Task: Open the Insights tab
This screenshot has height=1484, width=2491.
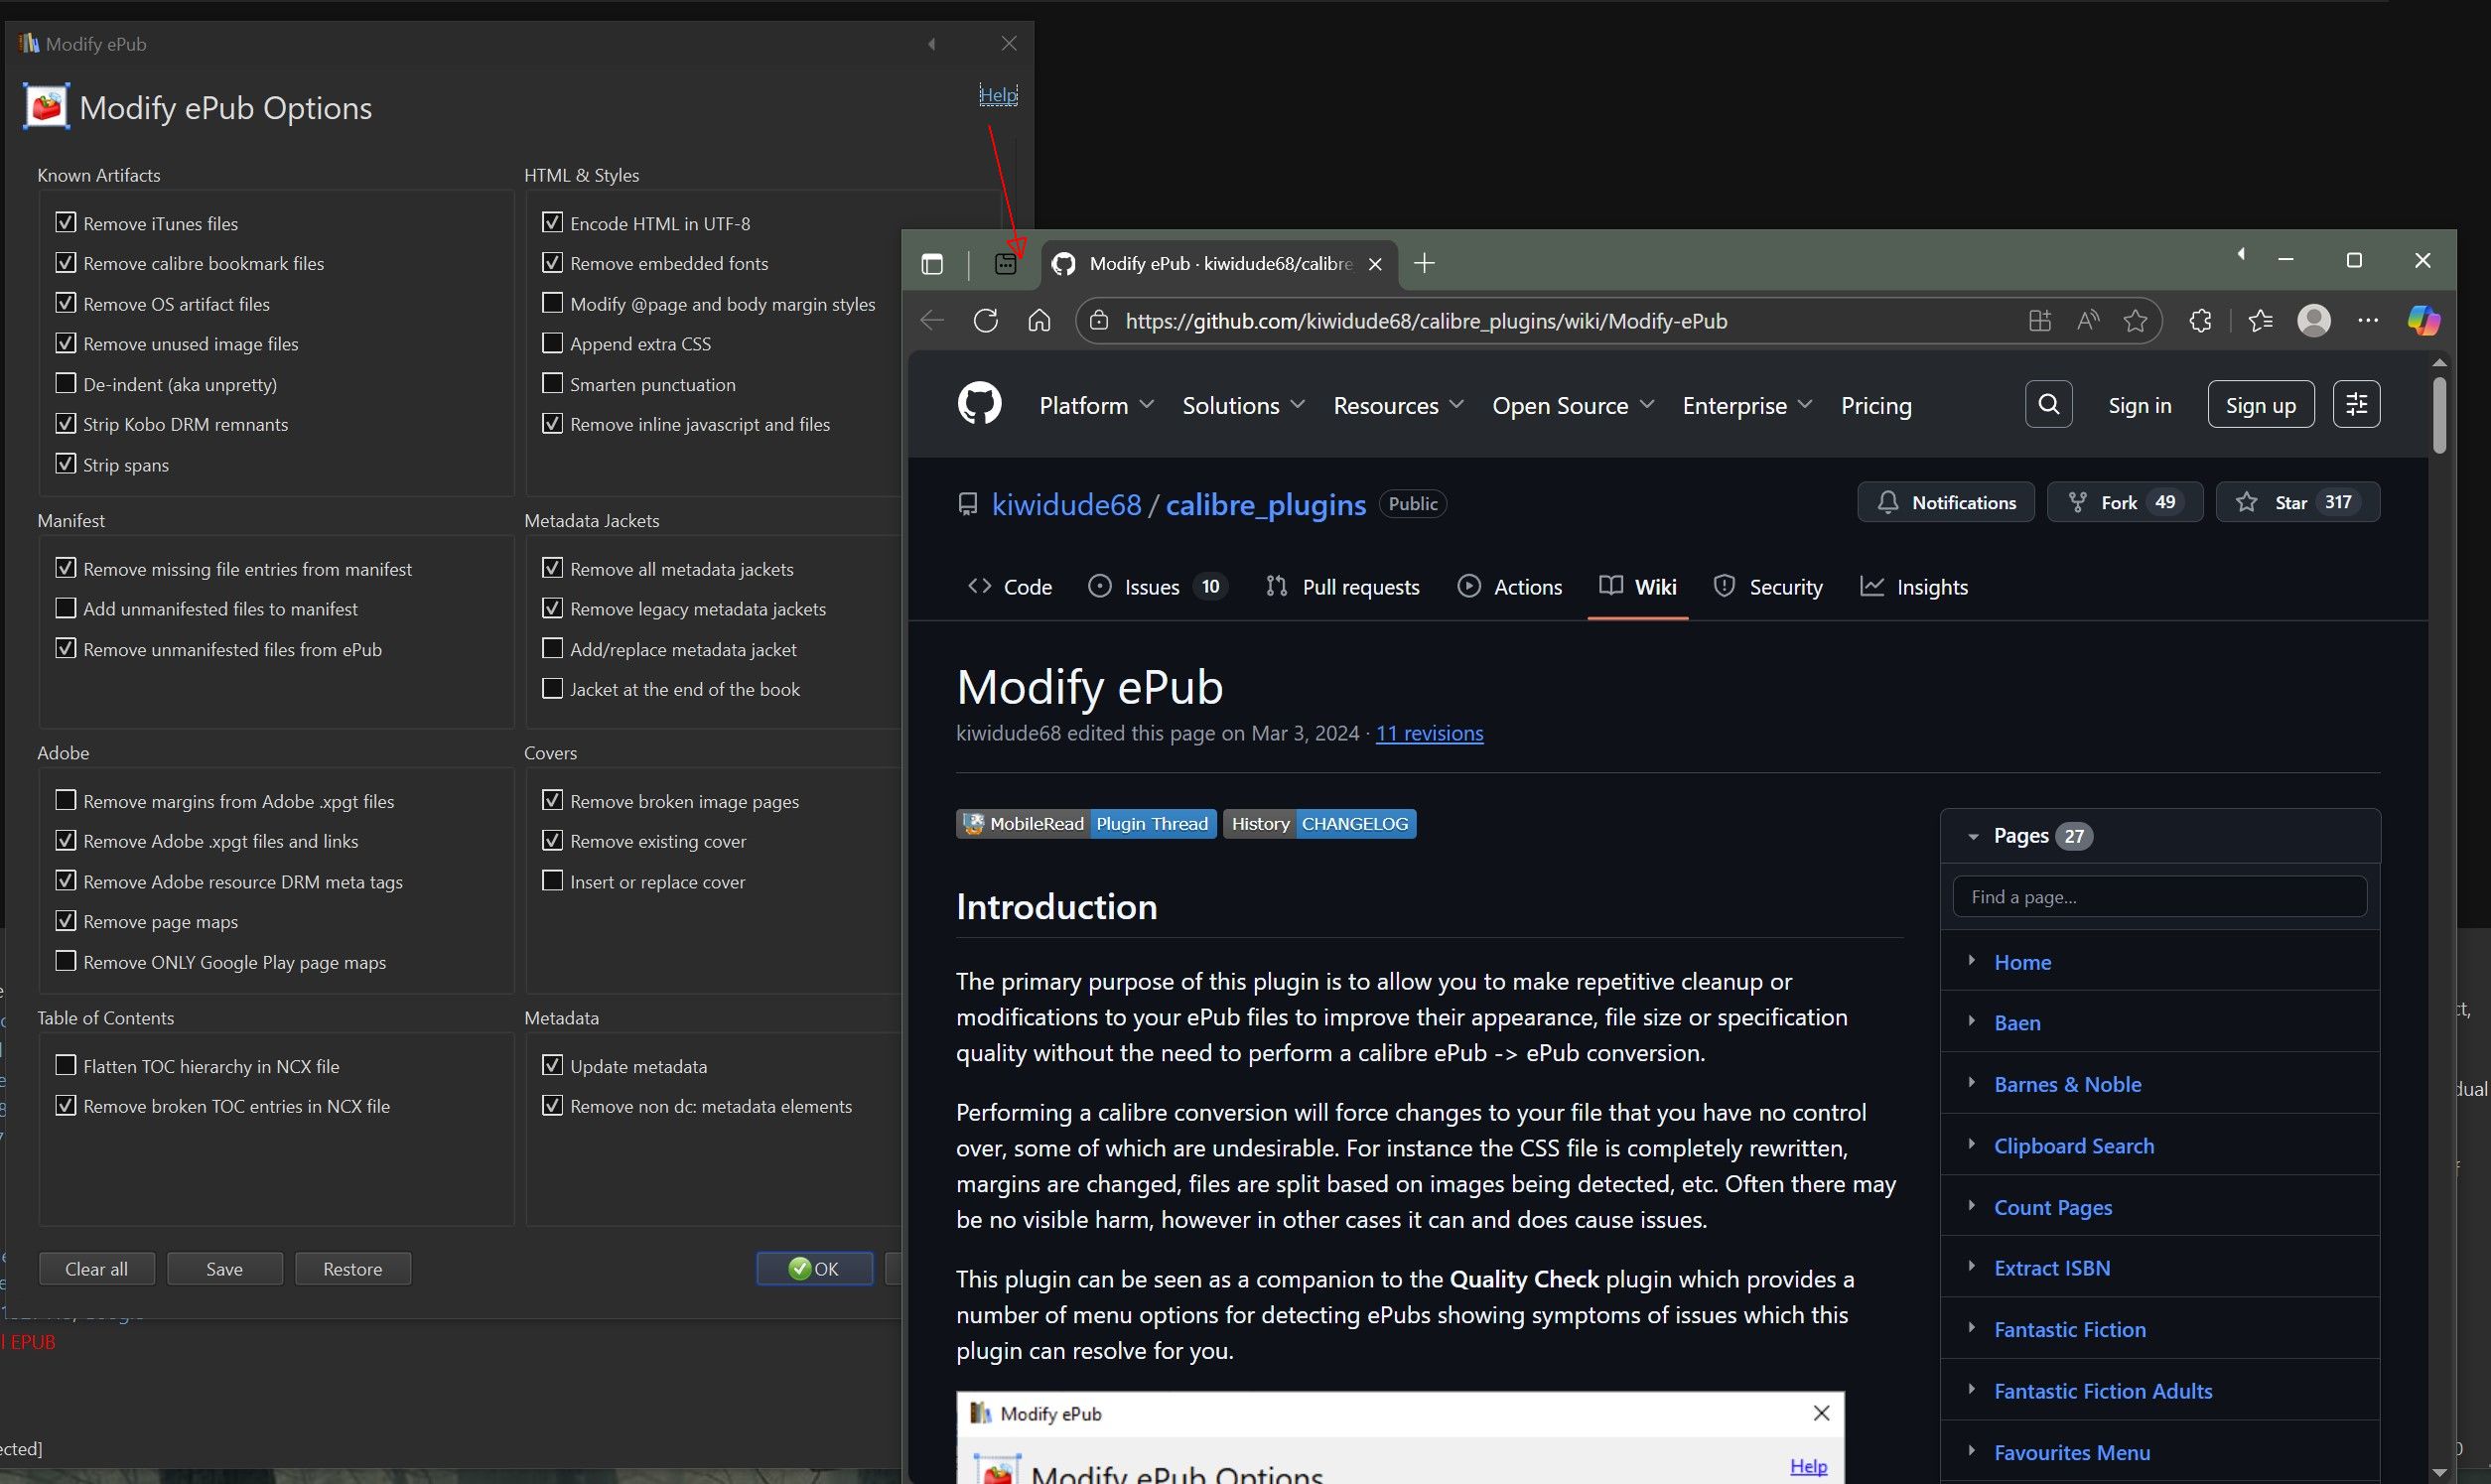Action: 1914,587
